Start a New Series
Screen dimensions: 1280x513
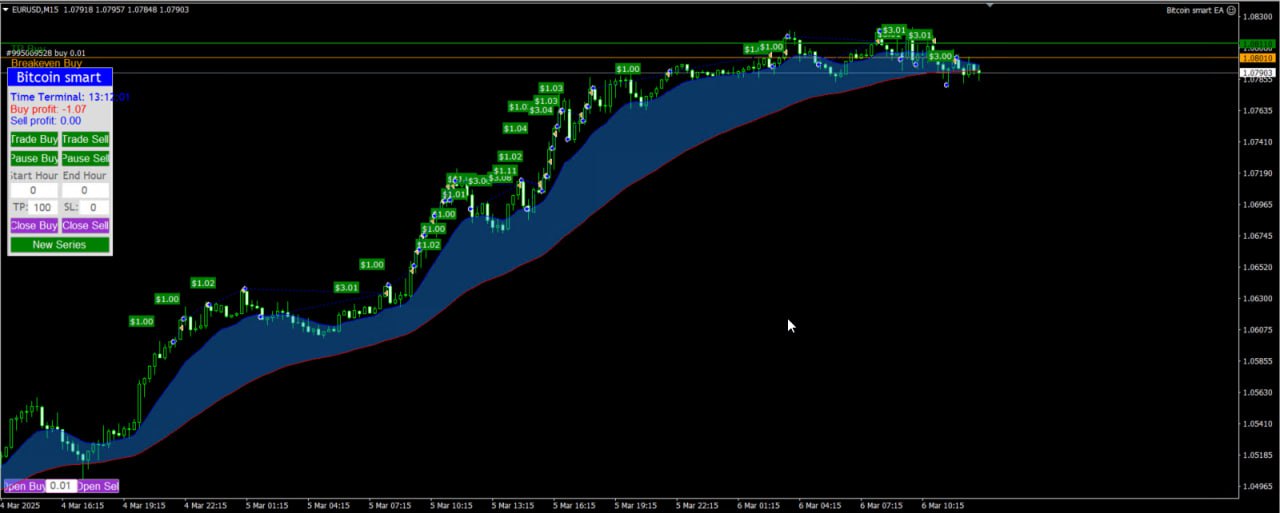tap(59, 245)
